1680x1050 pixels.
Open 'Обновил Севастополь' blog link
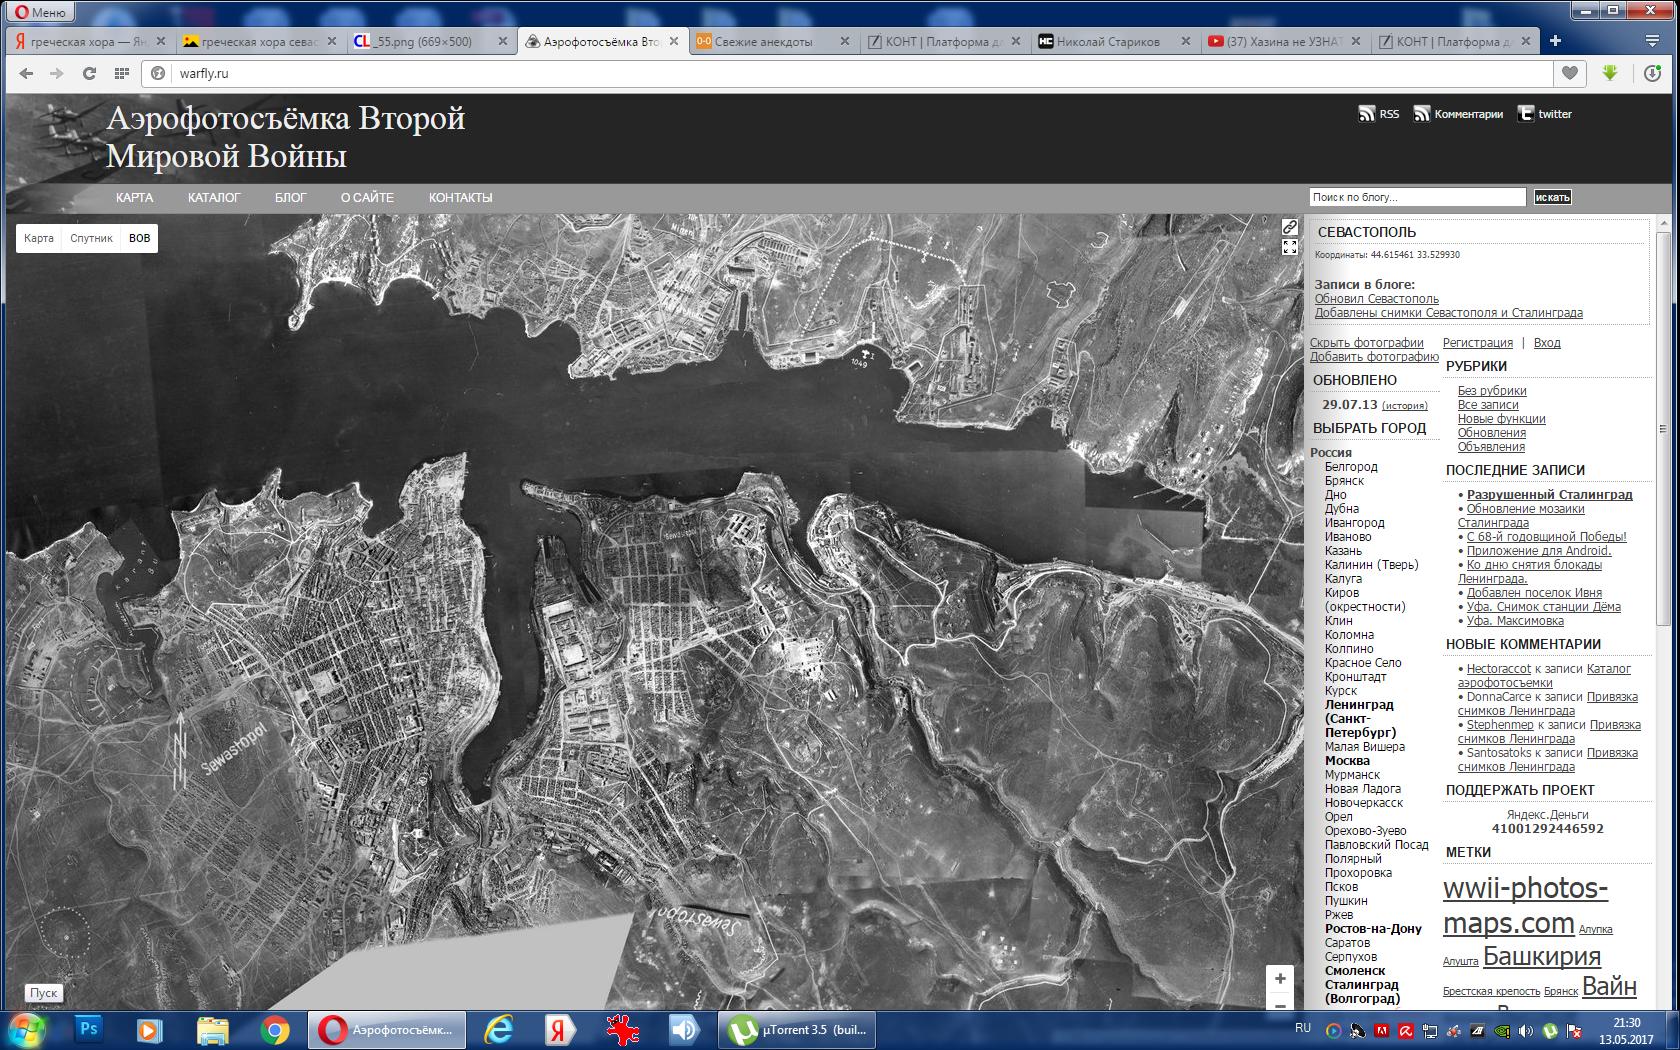pyautogui.click(x=1376, y=299)
